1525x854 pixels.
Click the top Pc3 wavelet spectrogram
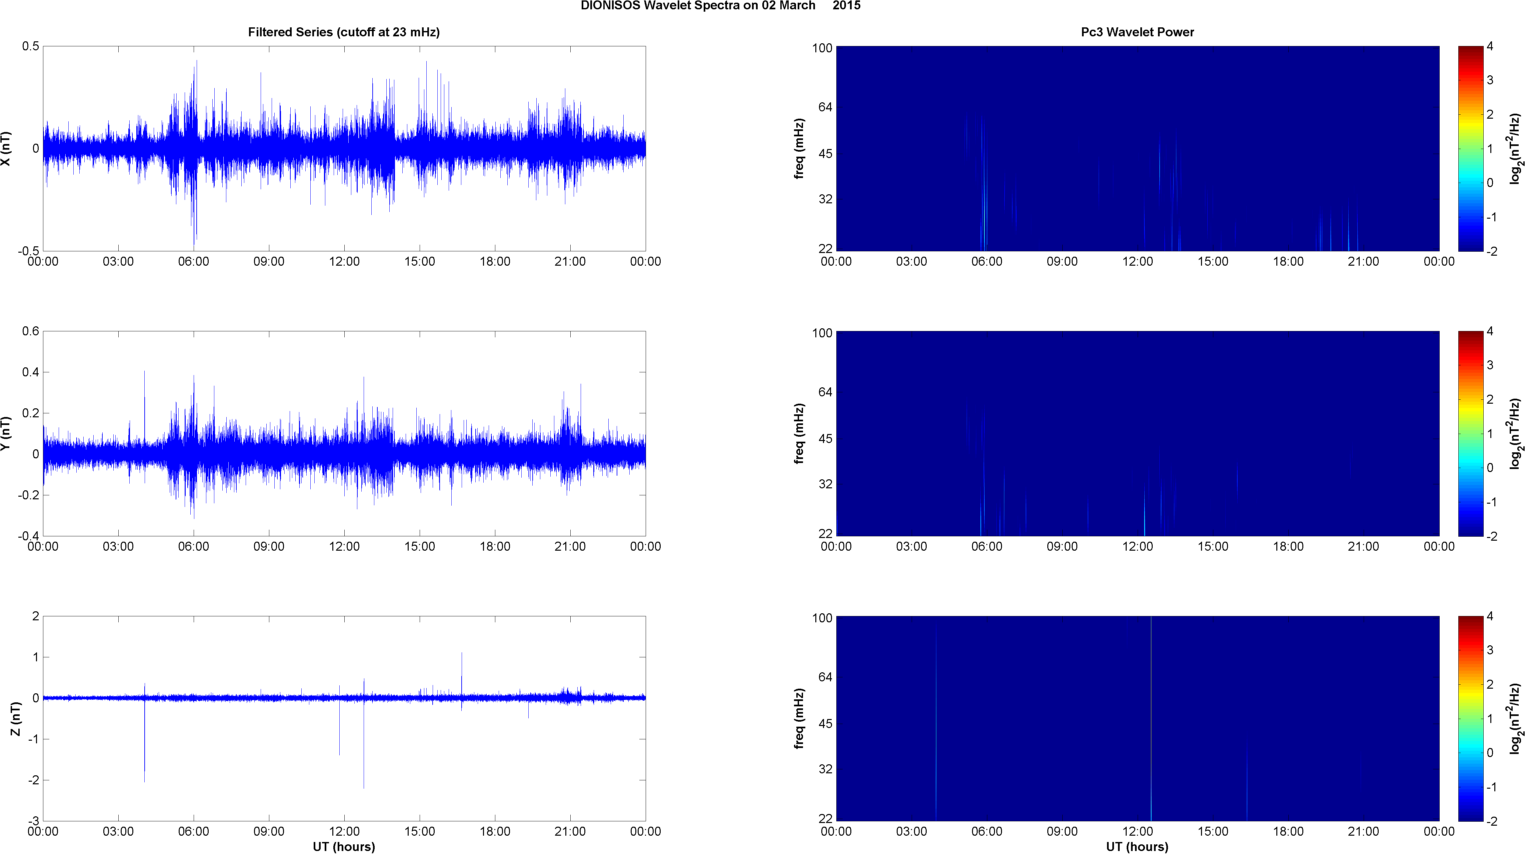(1137, 149)
